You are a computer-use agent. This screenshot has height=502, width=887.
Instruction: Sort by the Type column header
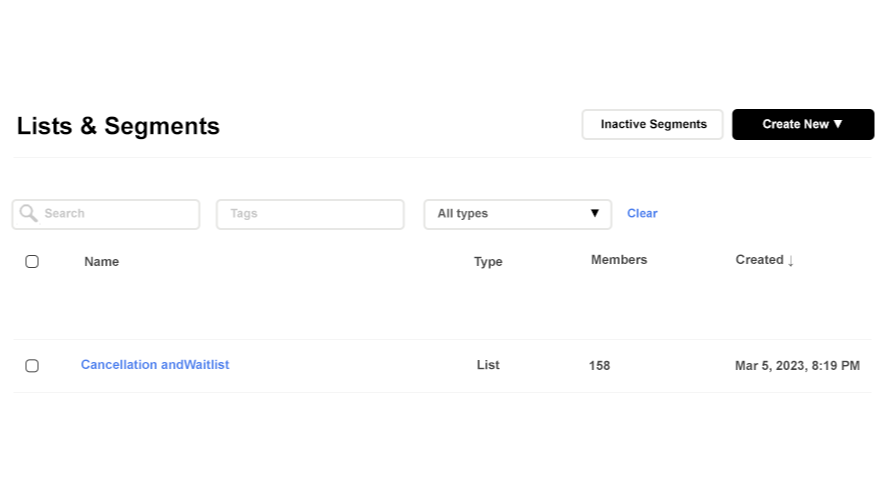[x=488, y=261]
